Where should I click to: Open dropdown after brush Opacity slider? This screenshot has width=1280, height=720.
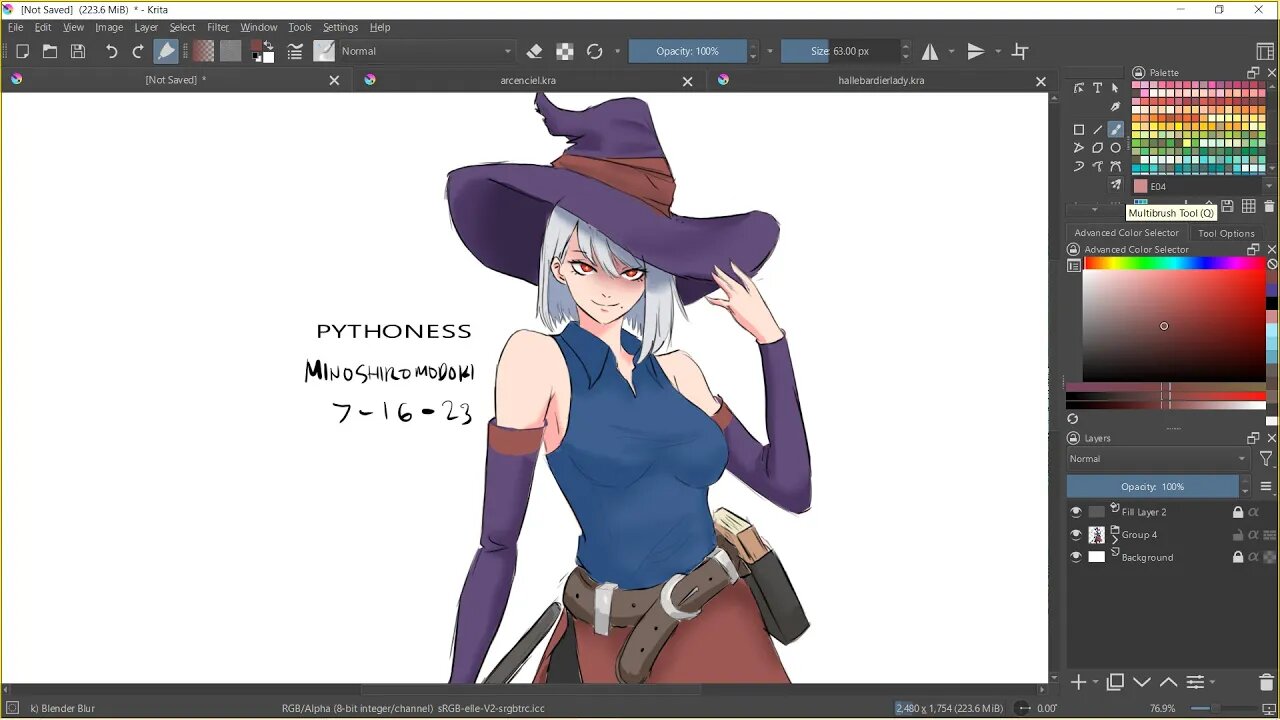(770, 51)
